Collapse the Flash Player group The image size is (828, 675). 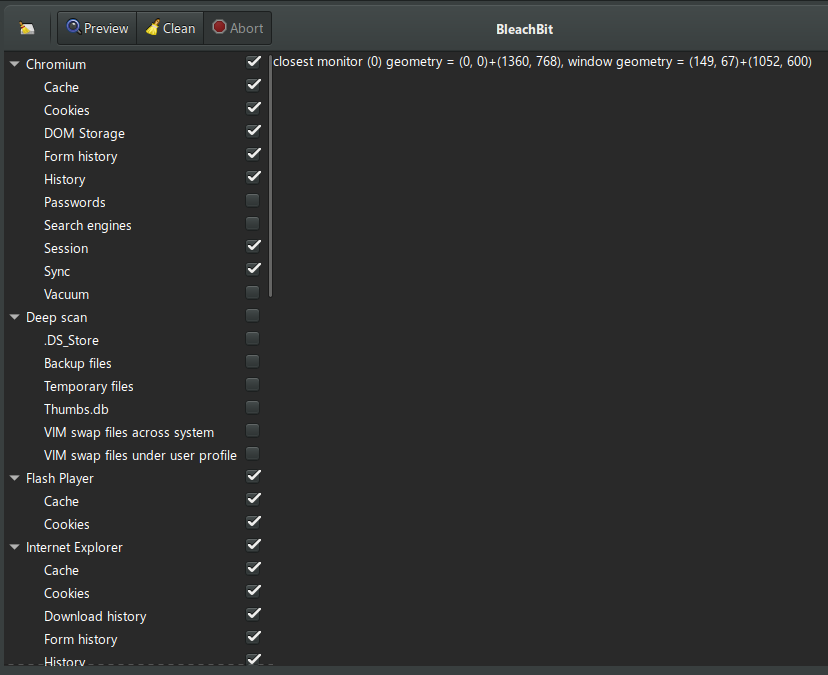(15, 479)
